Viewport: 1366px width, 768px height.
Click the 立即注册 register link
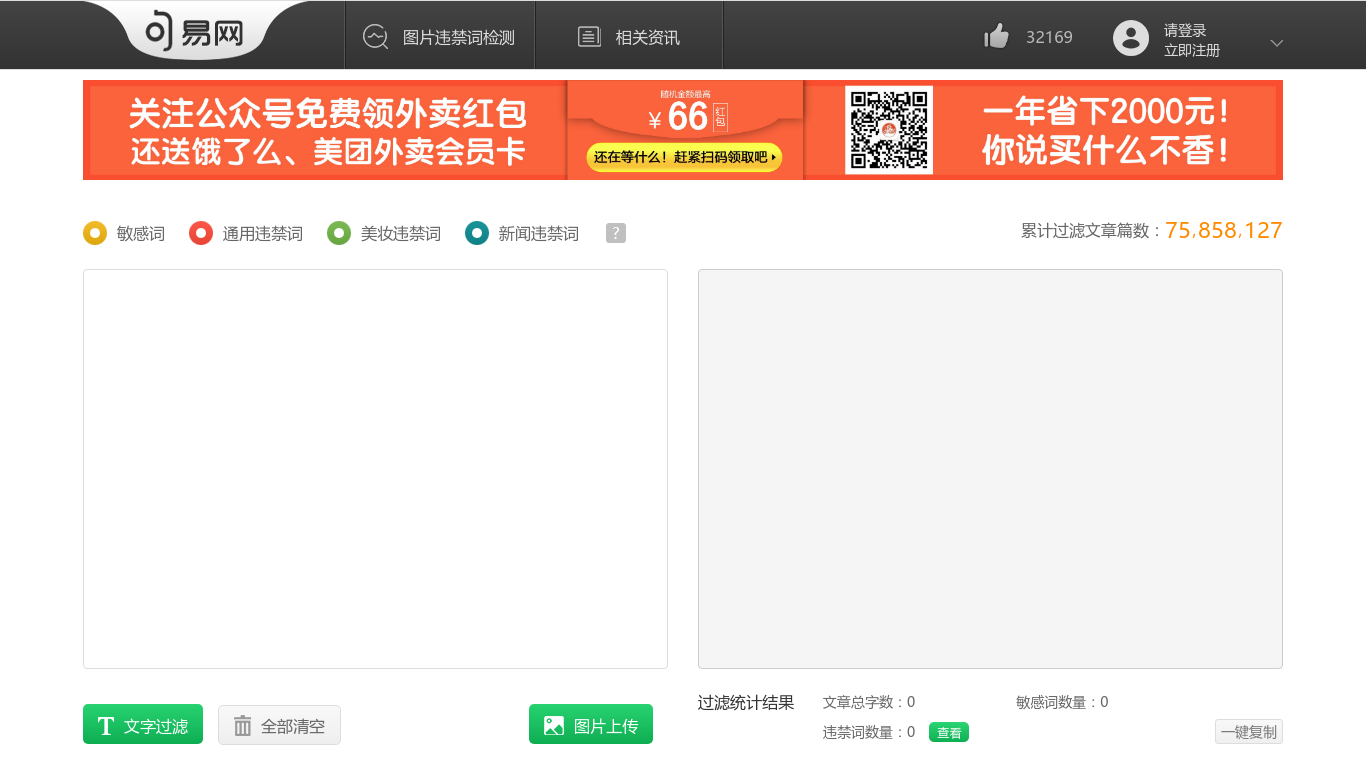(x=1192, y=50)
